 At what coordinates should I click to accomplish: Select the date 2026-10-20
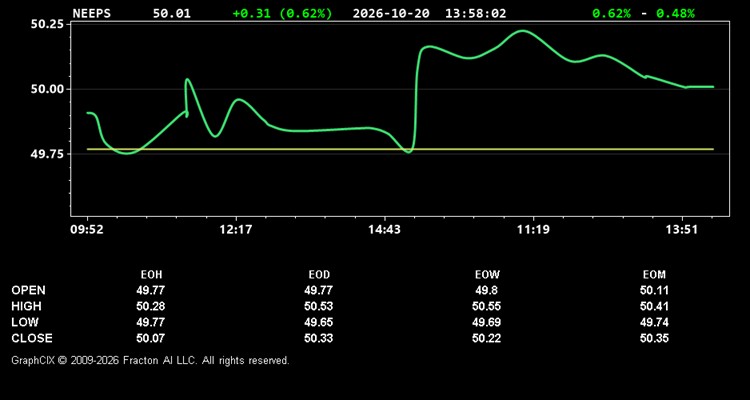391,13
